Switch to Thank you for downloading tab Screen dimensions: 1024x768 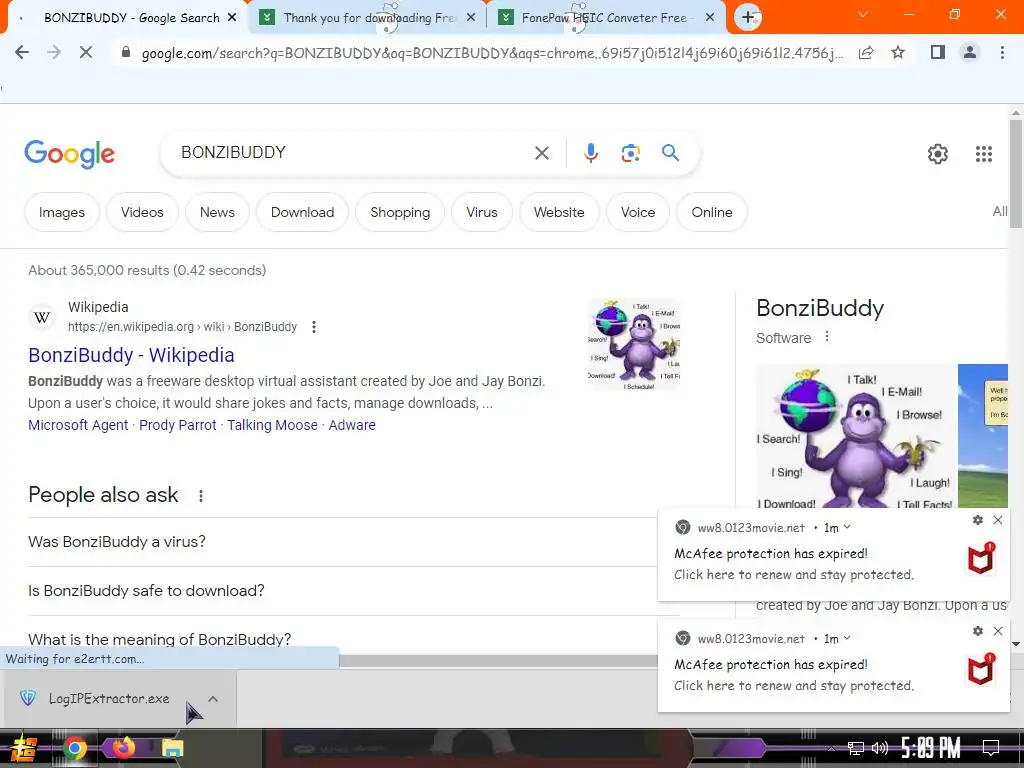click(x=368, y=18)
